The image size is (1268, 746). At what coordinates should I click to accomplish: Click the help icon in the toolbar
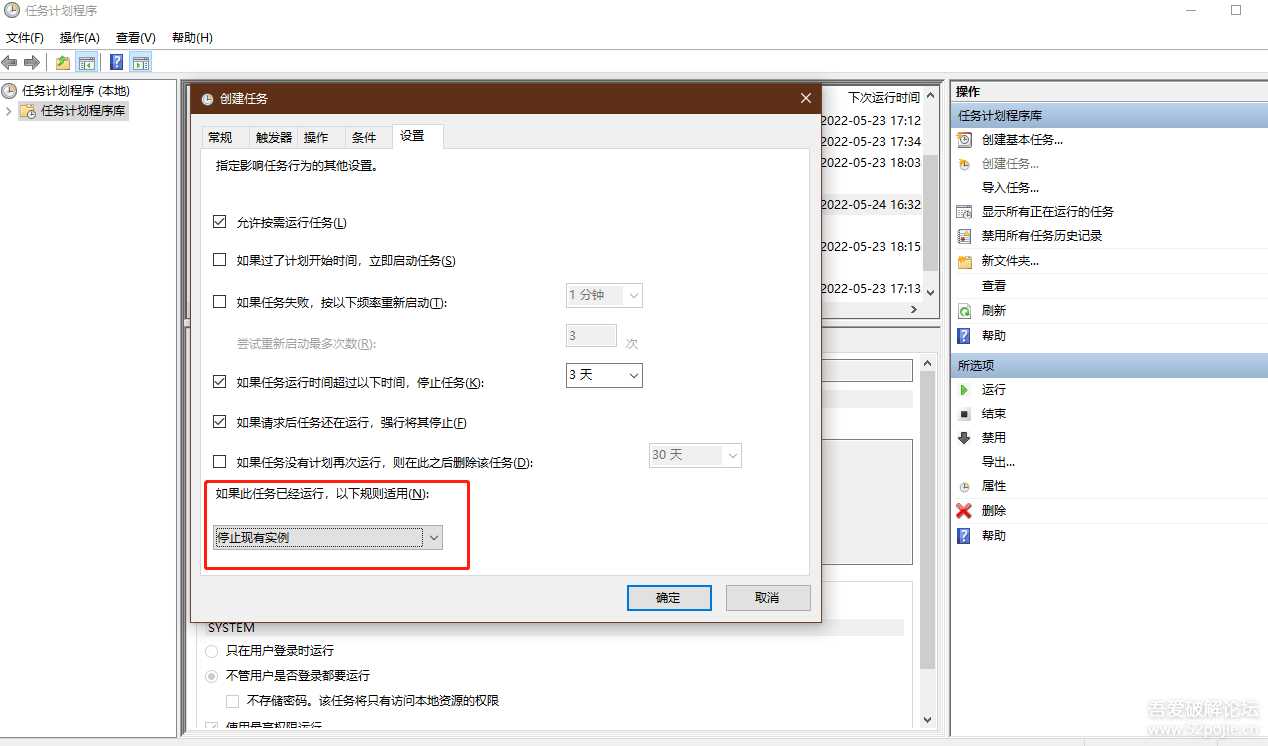117,61
